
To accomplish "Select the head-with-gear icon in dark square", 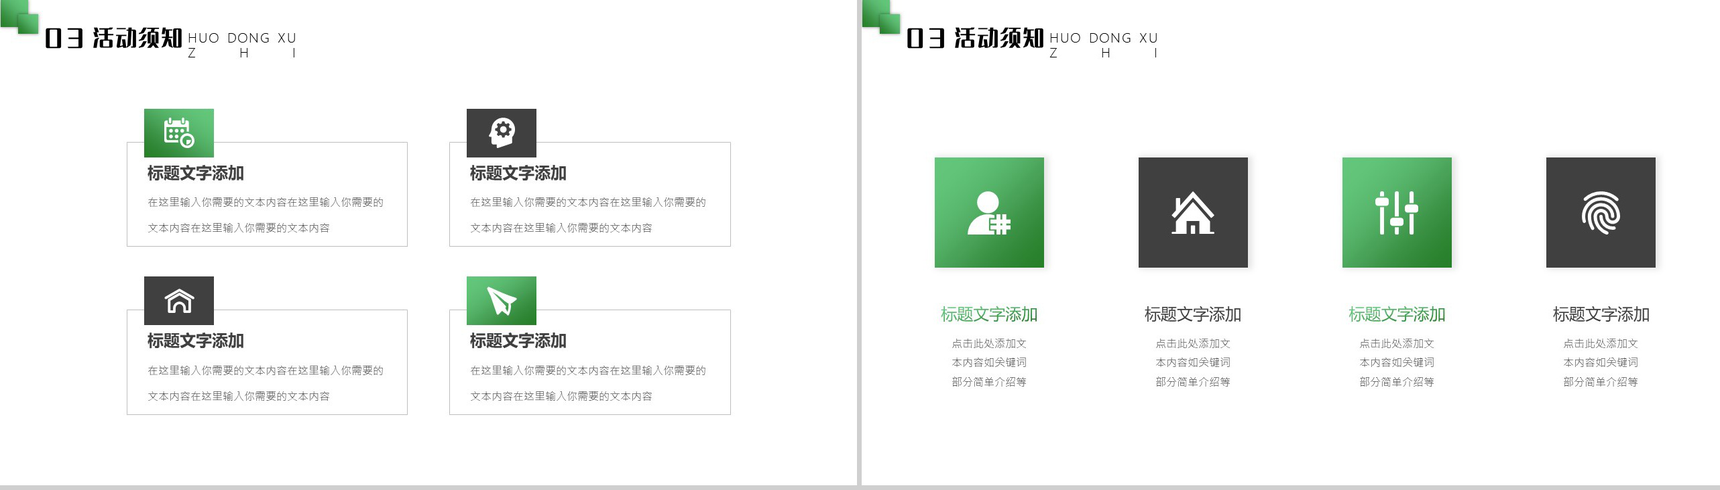I will (x=502, y=133).
